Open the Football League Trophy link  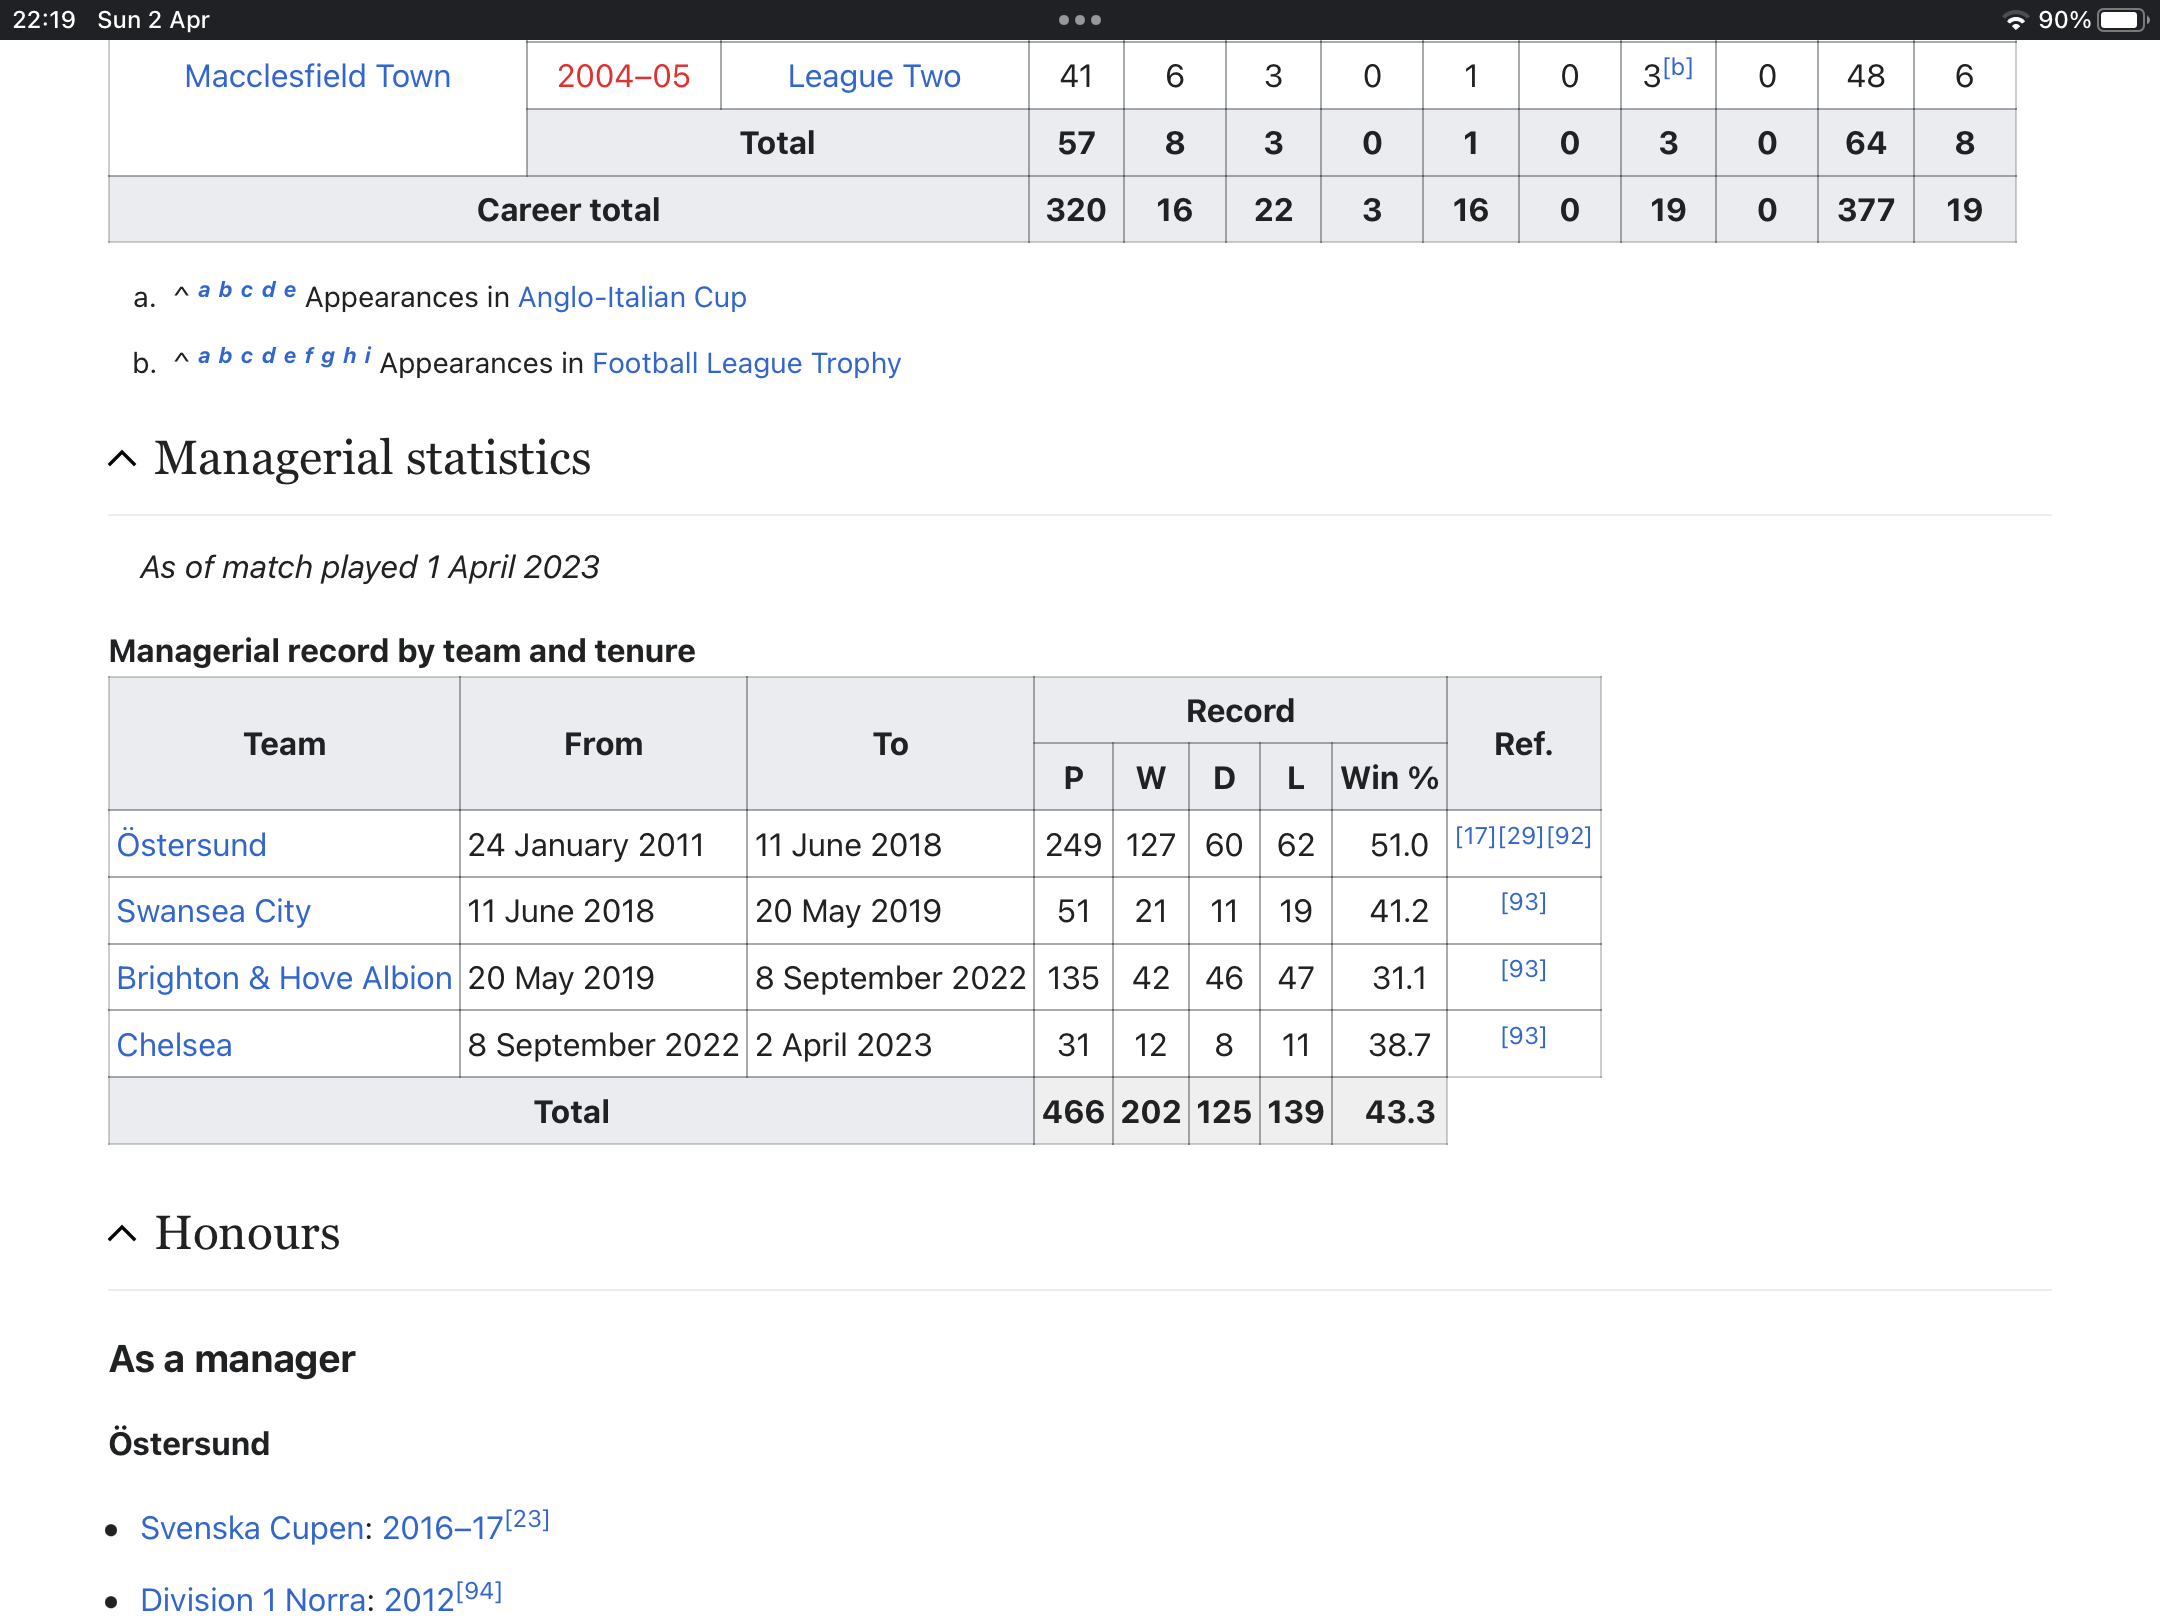746,363
